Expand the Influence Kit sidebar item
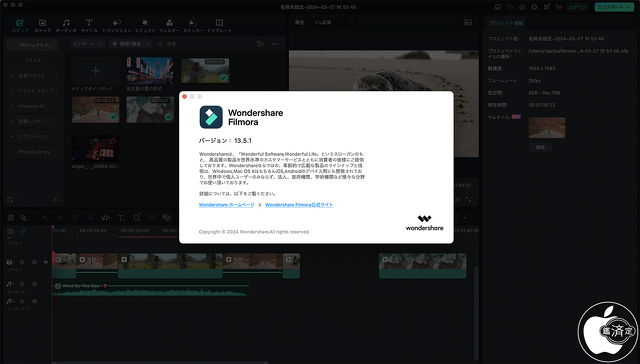Screen dimensions: 640x364 pyautogui.click(x=32, y=106)
